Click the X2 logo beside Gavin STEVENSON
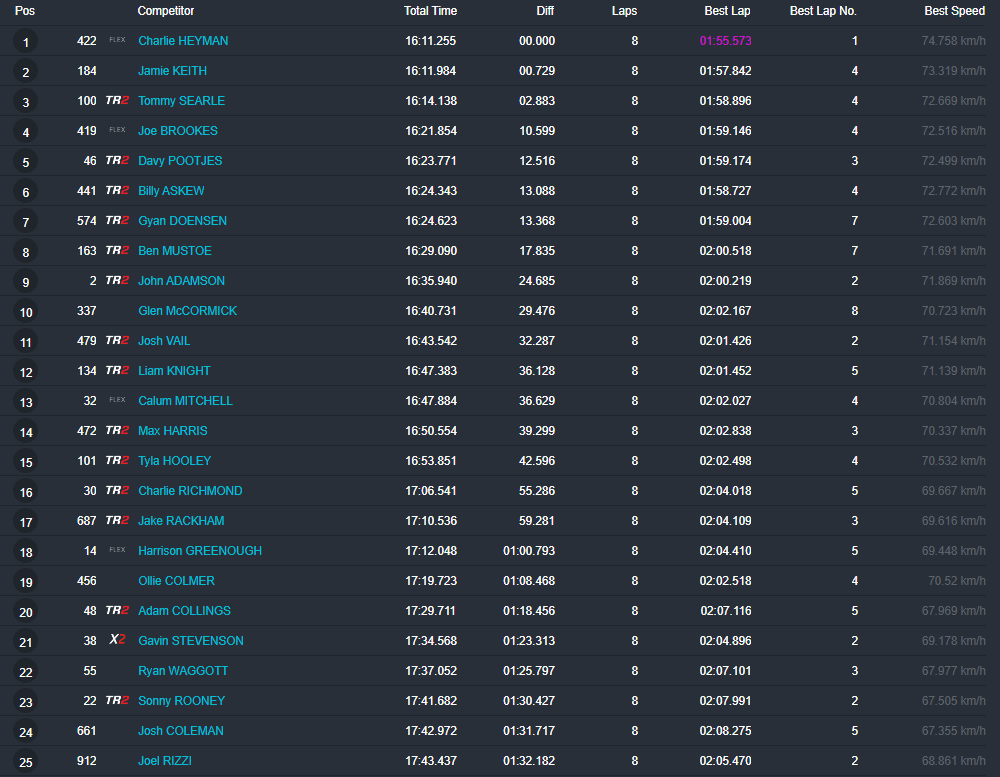 point(117,641)
